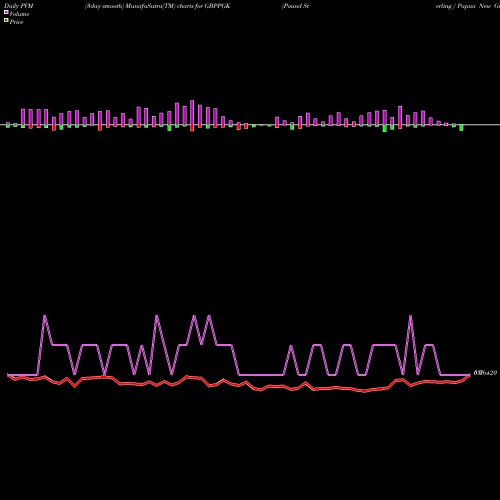The width and height of the screenshot is (500, 500).
Task: Select the 'Volume' legend label
Action: click(x=19, y=14)
